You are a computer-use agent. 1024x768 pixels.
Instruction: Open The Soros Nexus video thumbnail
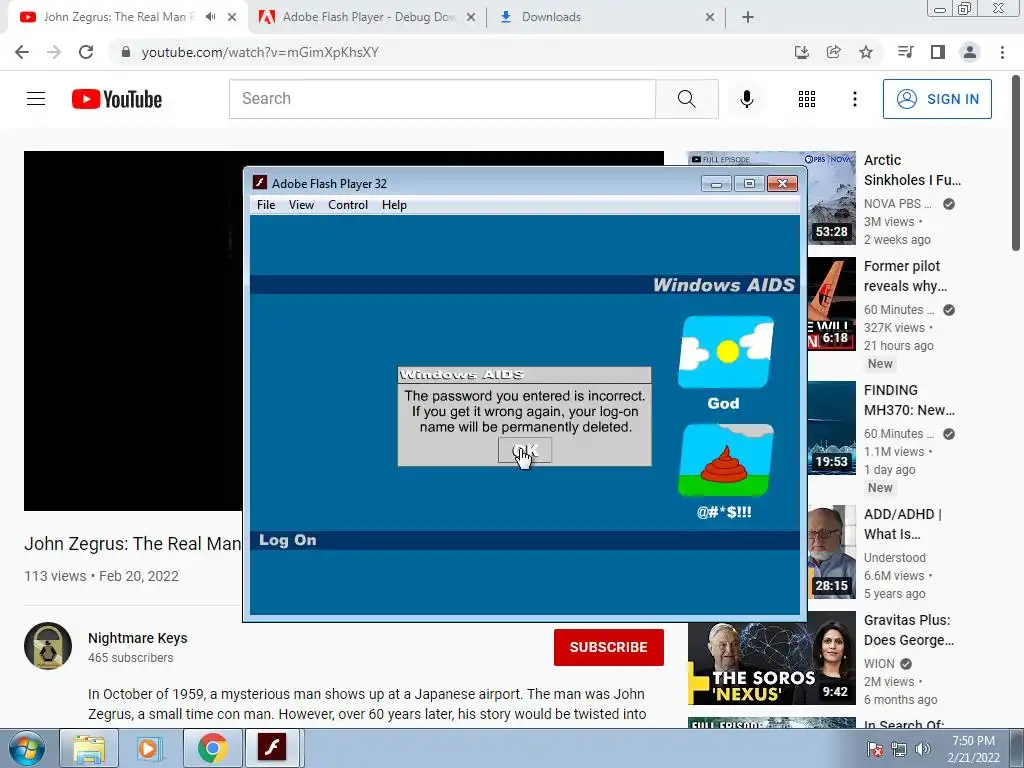click(771, 658)
